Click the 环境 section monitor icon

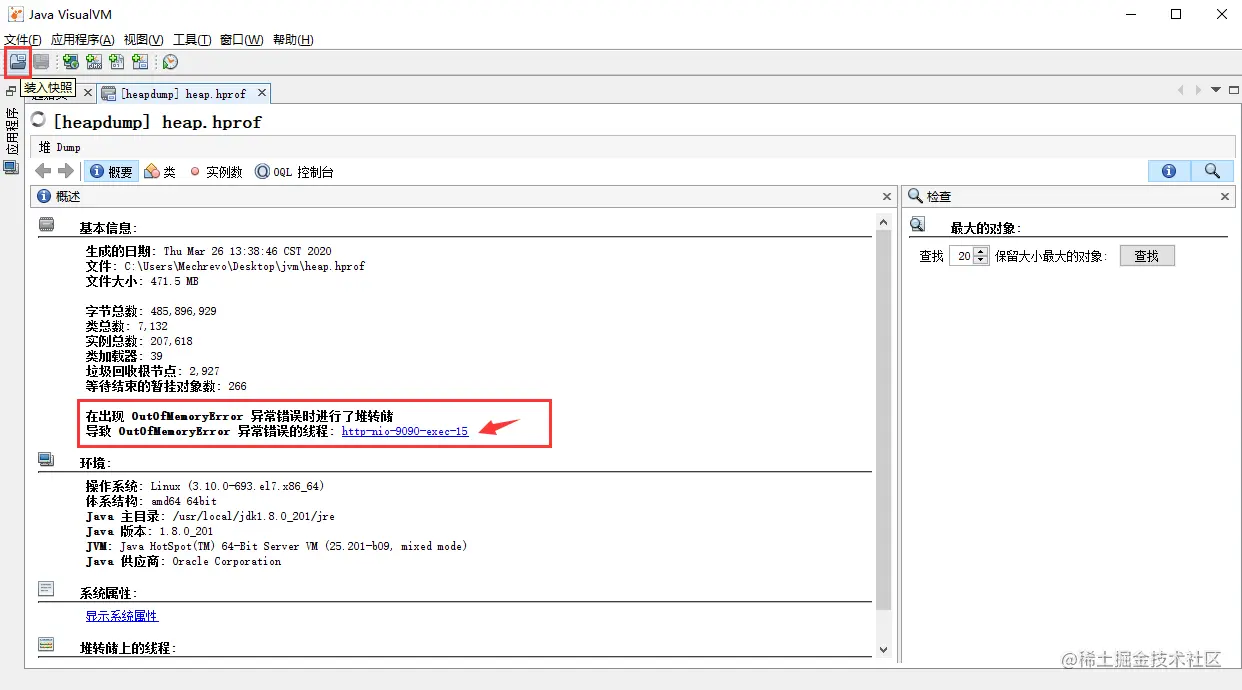(47, 460)
